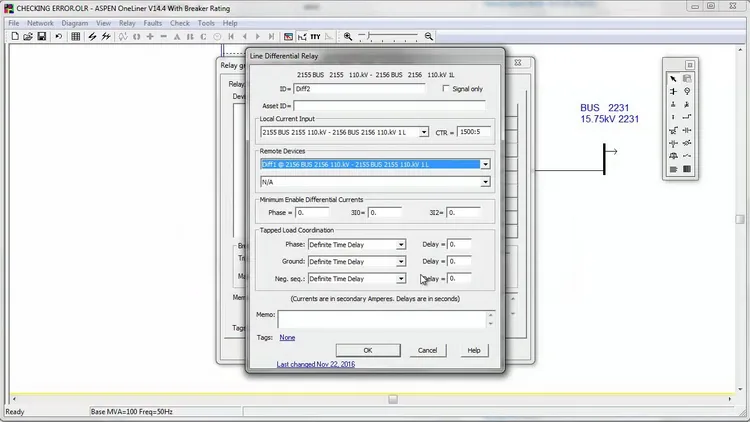Select the three-winding transformer tool in palette

pos(673,143)
